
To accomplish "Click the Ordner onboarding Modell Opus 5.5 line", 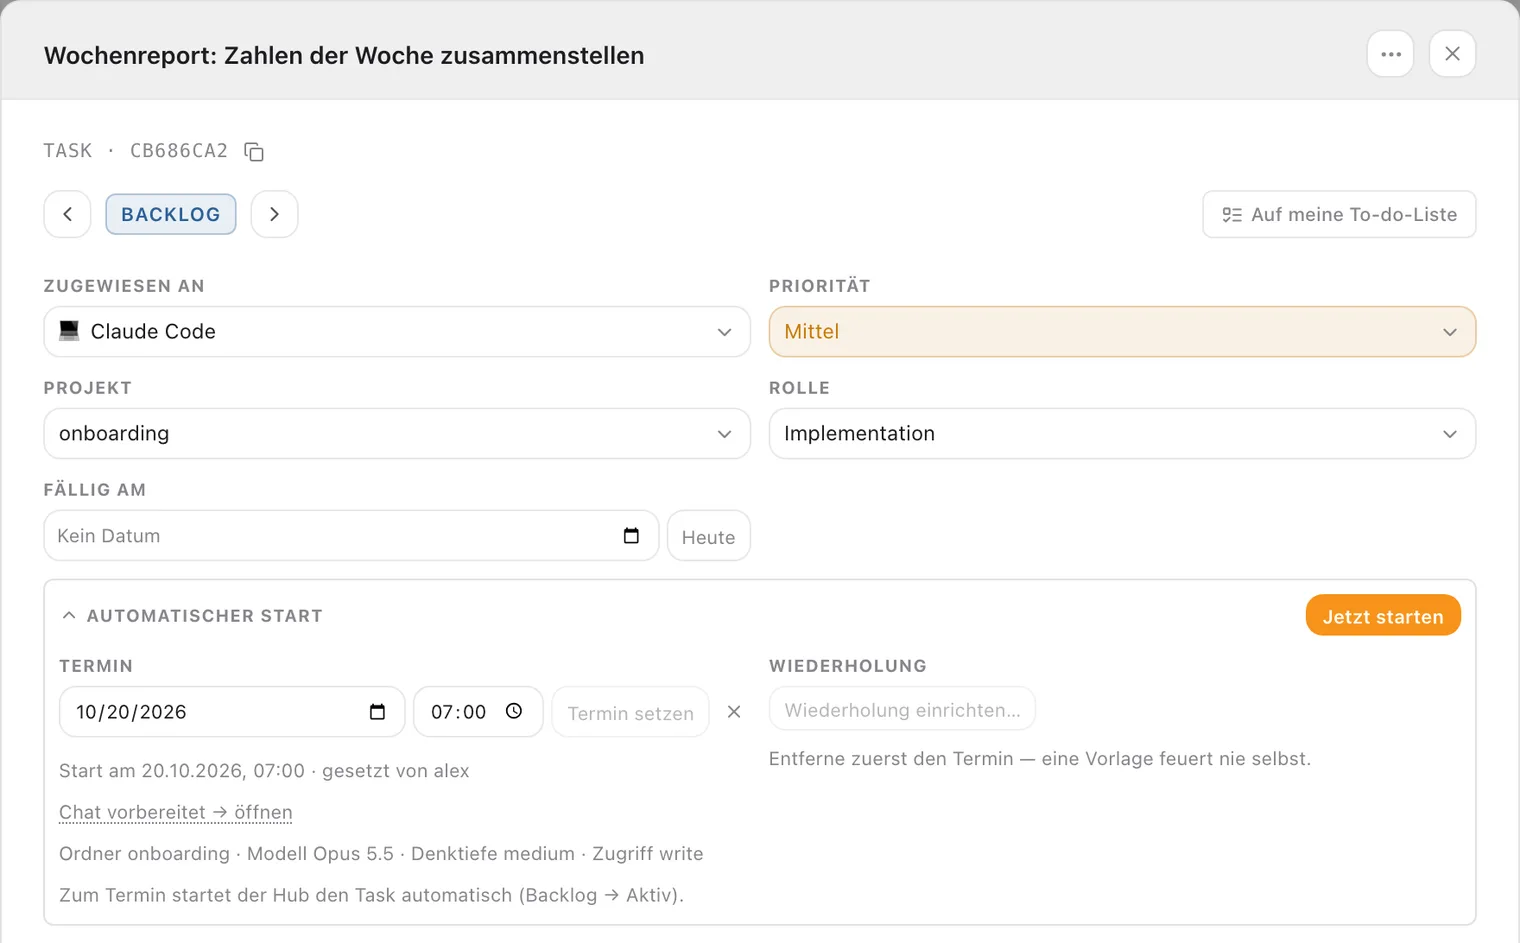I will (381, 854).
